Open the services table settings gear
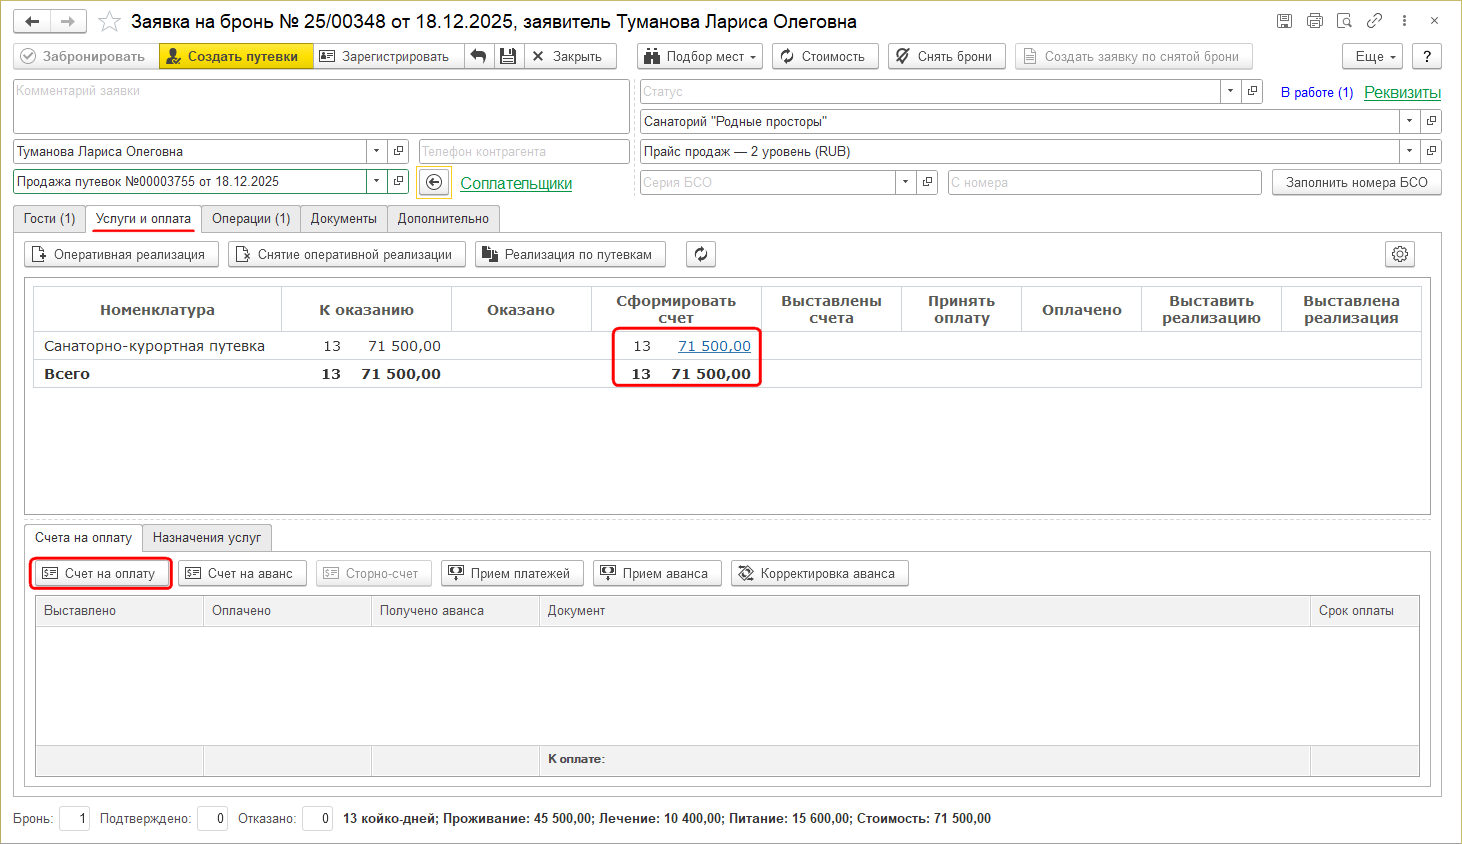Viewport: 1462px width, 844px height. point(1400,254)
